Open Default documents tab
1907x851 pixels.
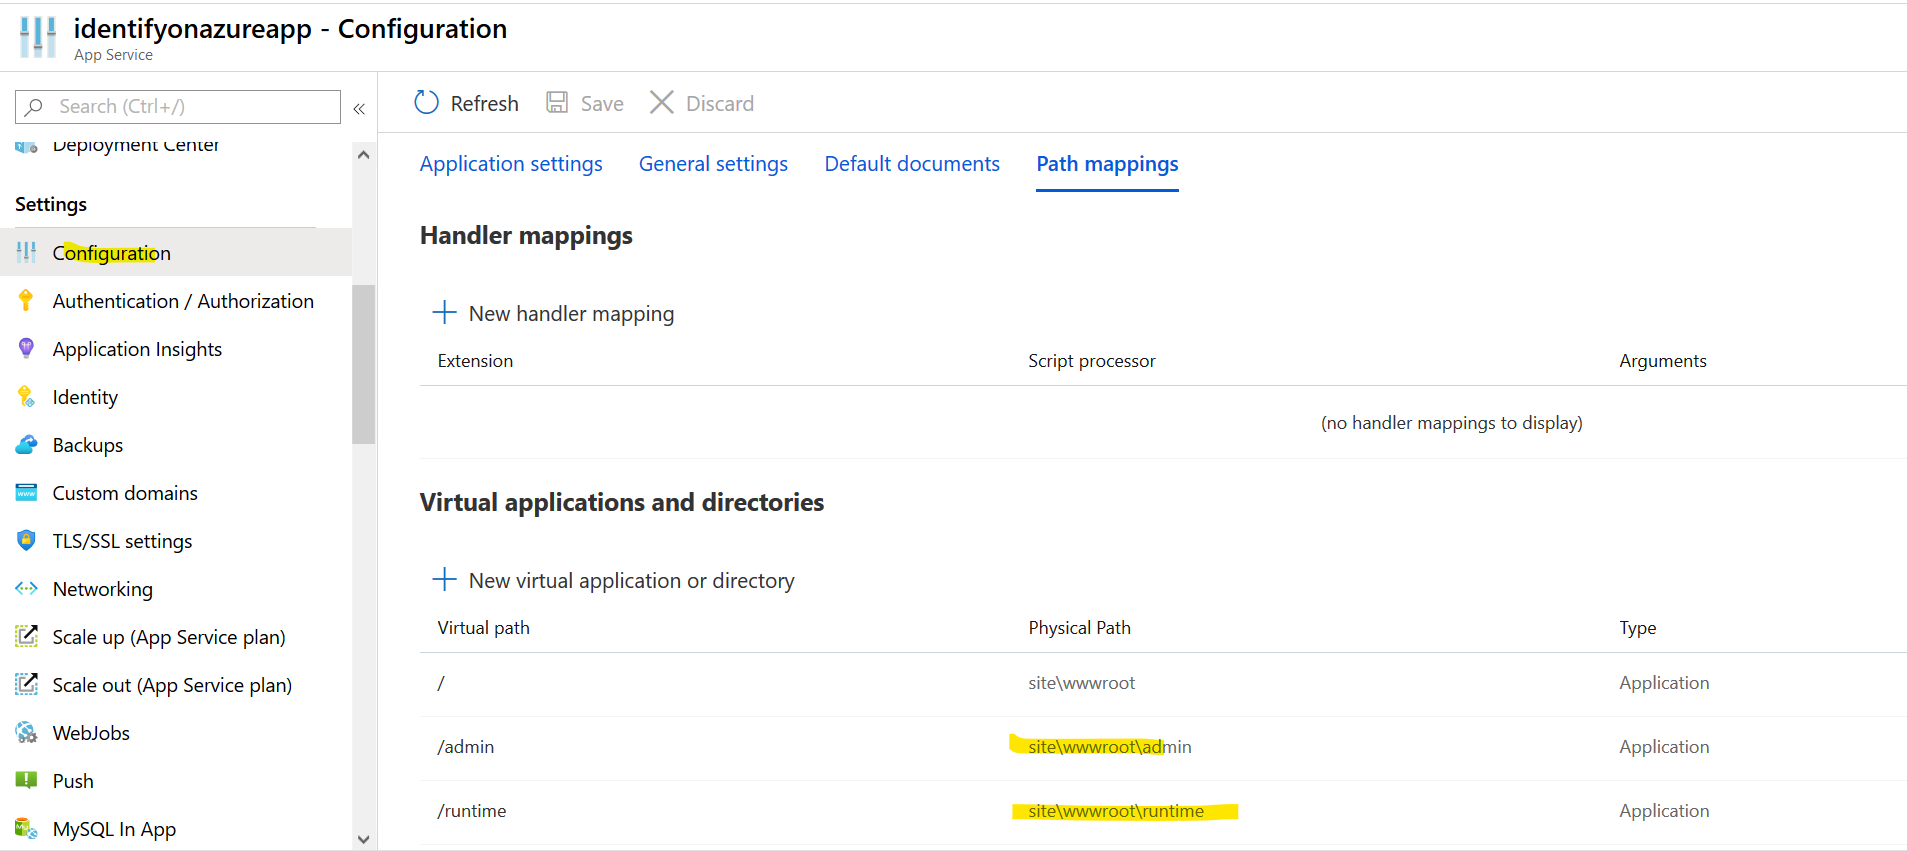912,164
